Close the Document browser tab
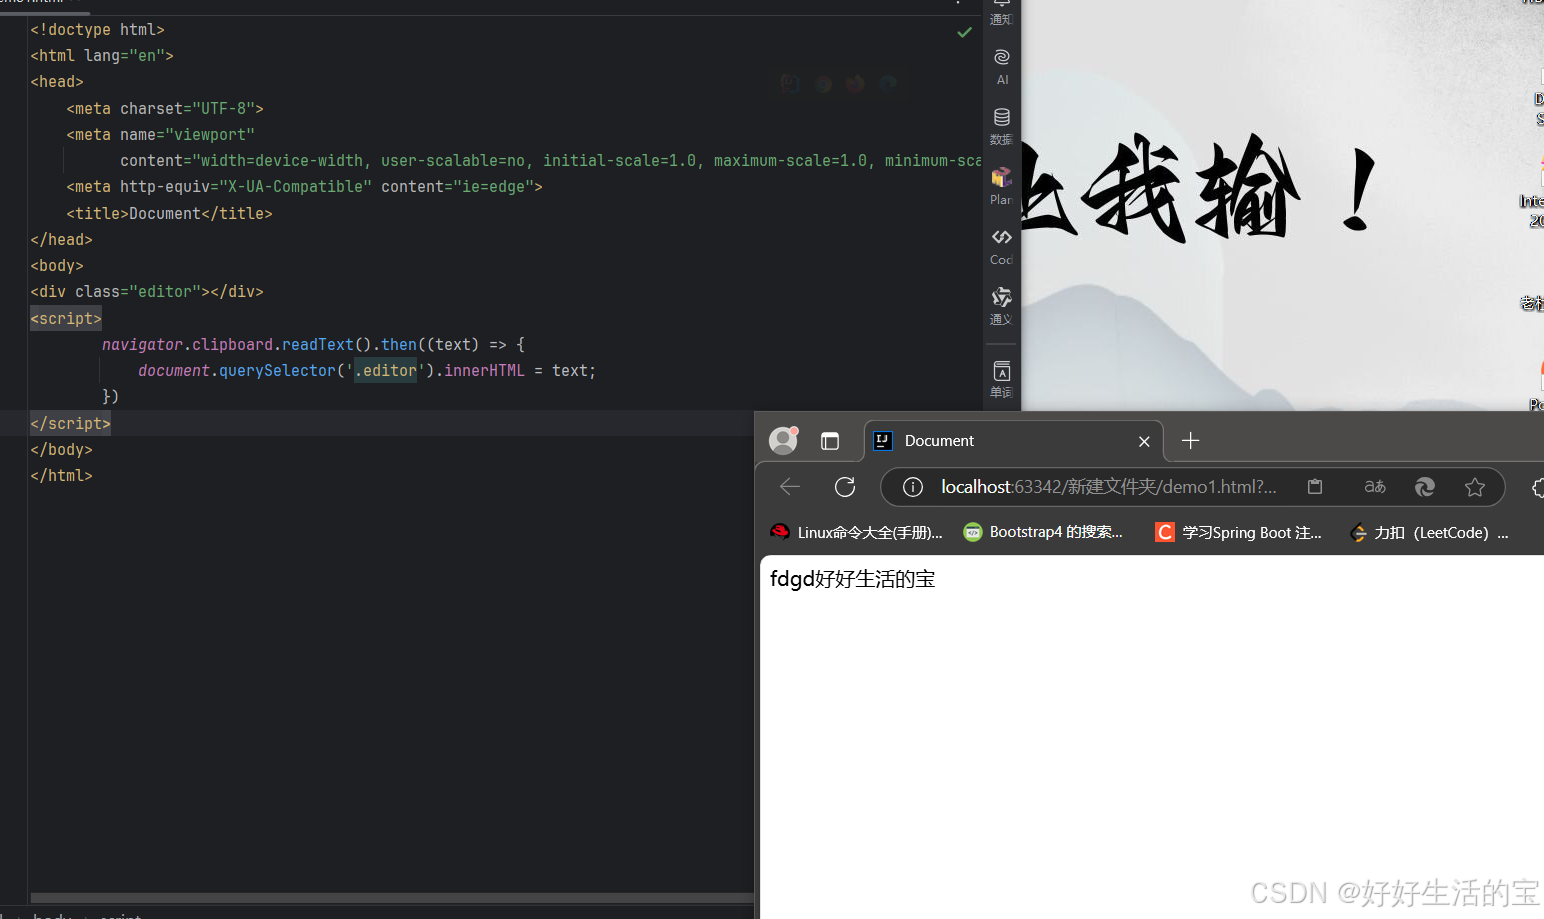Image resolution: width=1544 pixels, height=919 pixels. pyautogui.click(x=1144, y=441)
